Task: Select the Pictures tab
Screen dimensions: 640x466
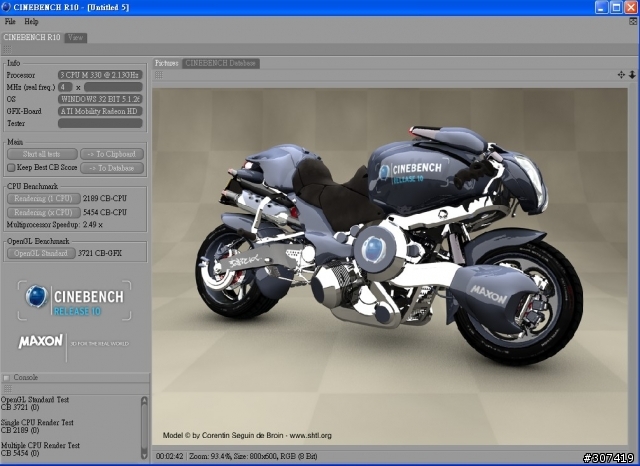Action: (167, 63)
